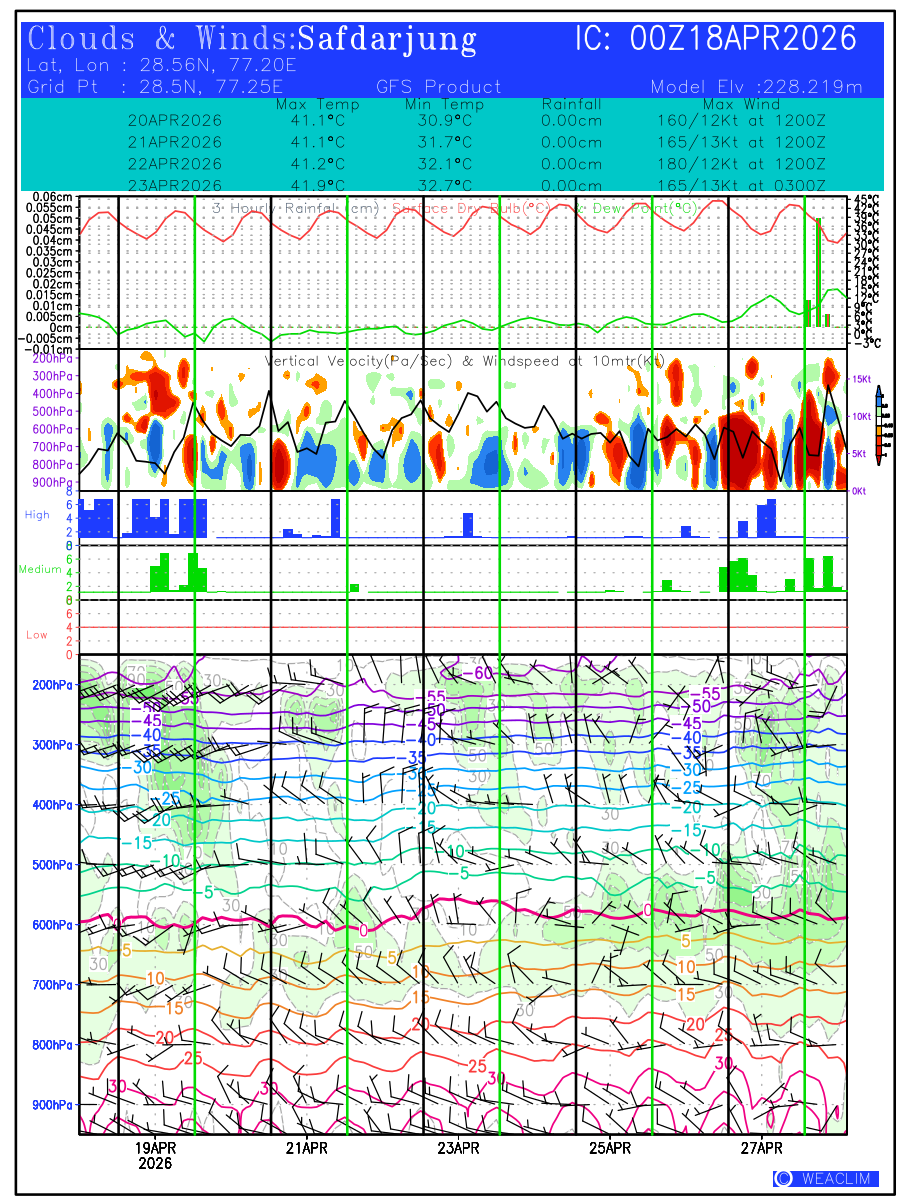Click the High cloud panel label
900x1200 pixels.
click(37, 515)
